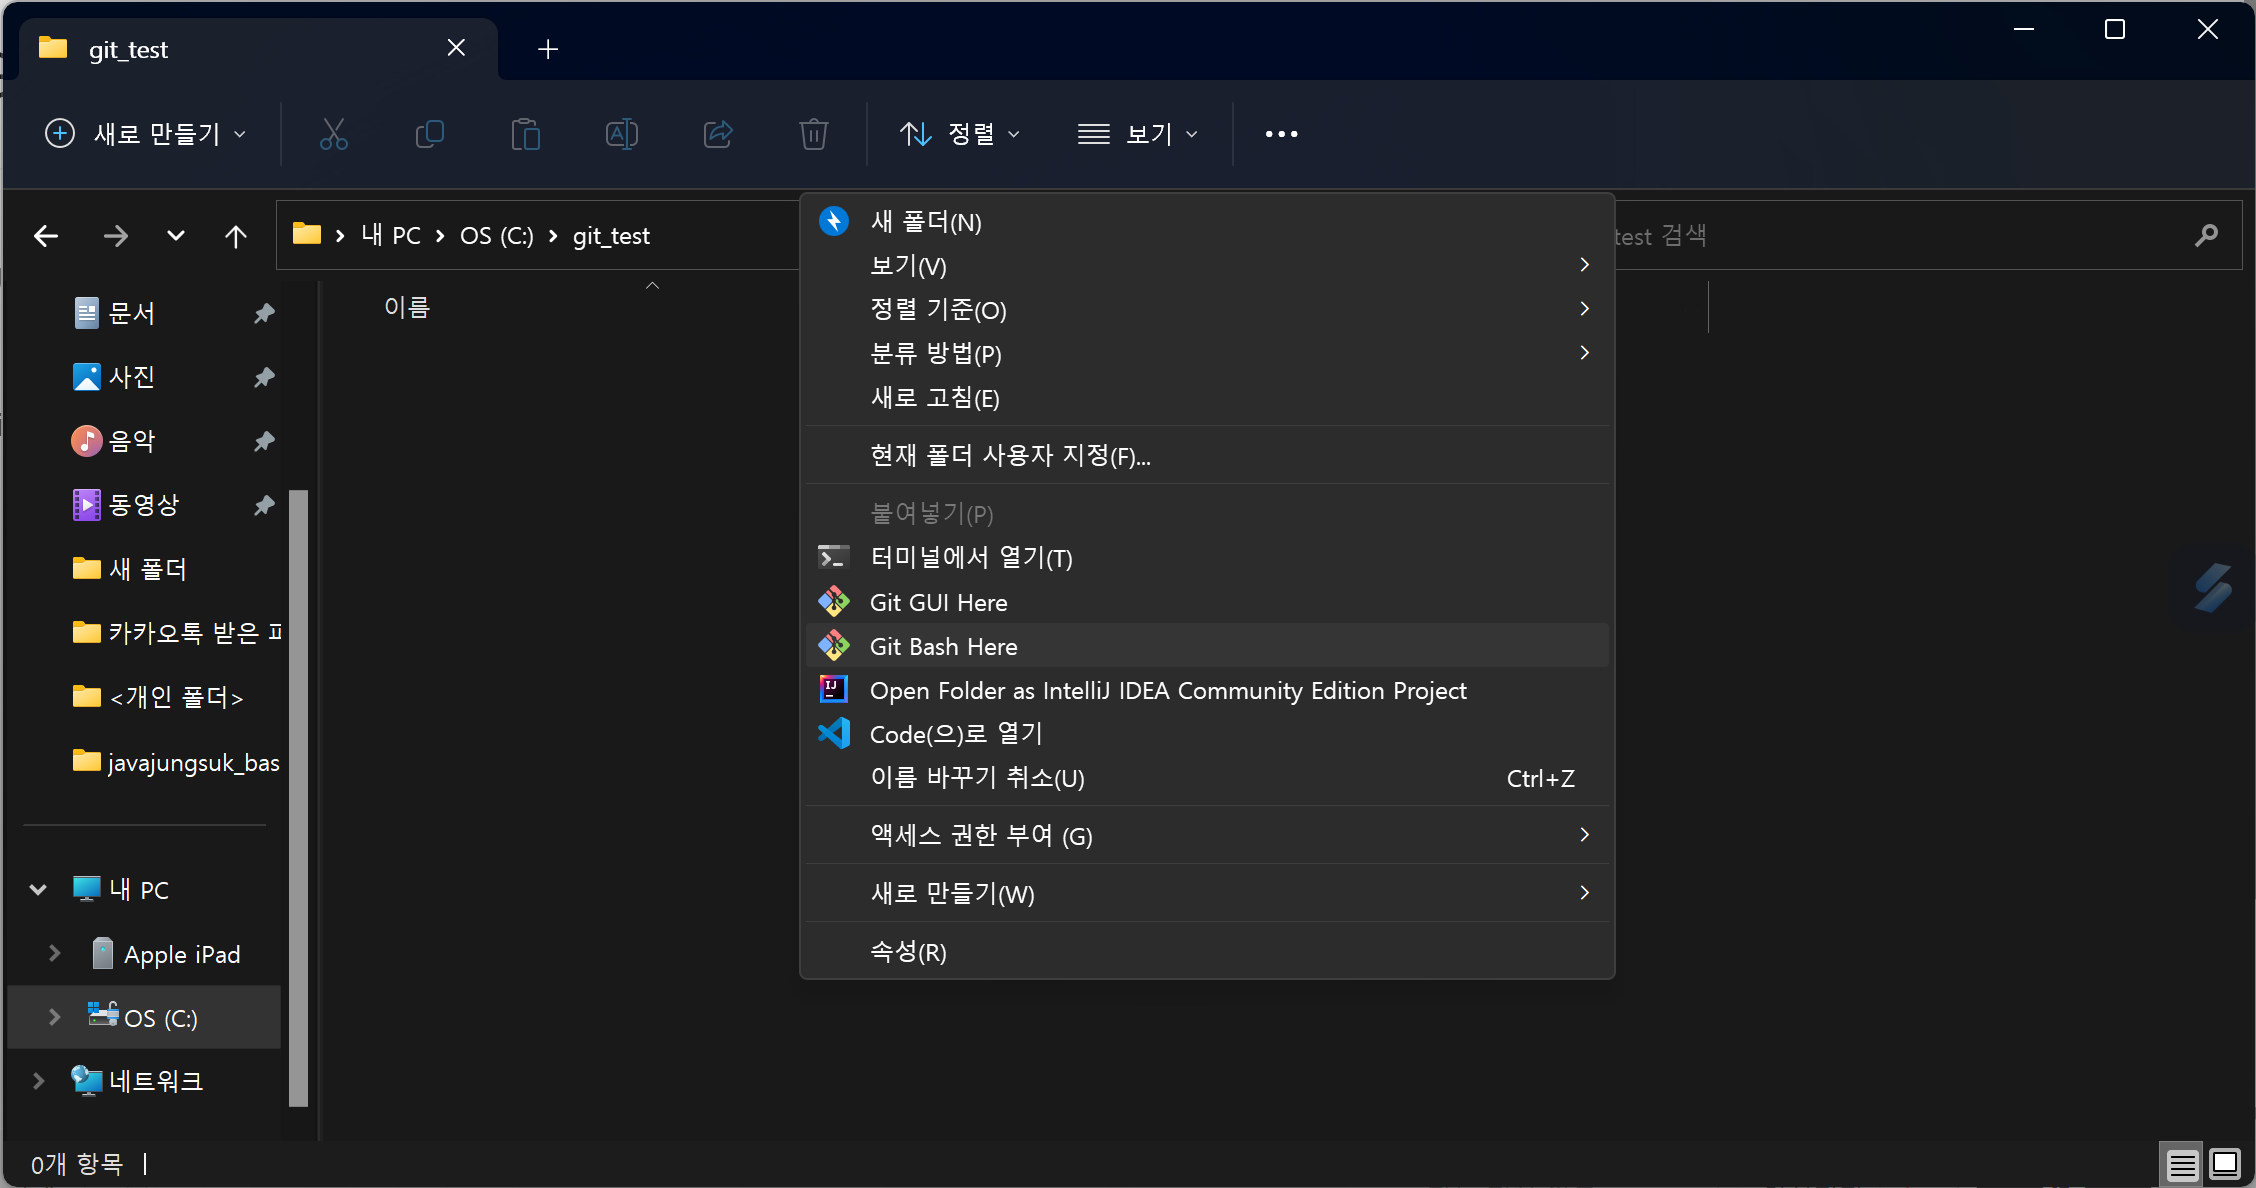Screen dimensions: 2256x1188
Task: Click the Share icon in toolbar
Action: point(718,134)
